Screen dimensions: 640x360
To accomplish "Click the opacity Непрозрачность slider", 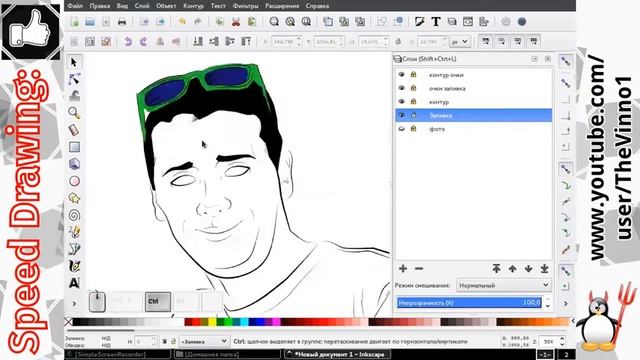I will coord(470,302).
